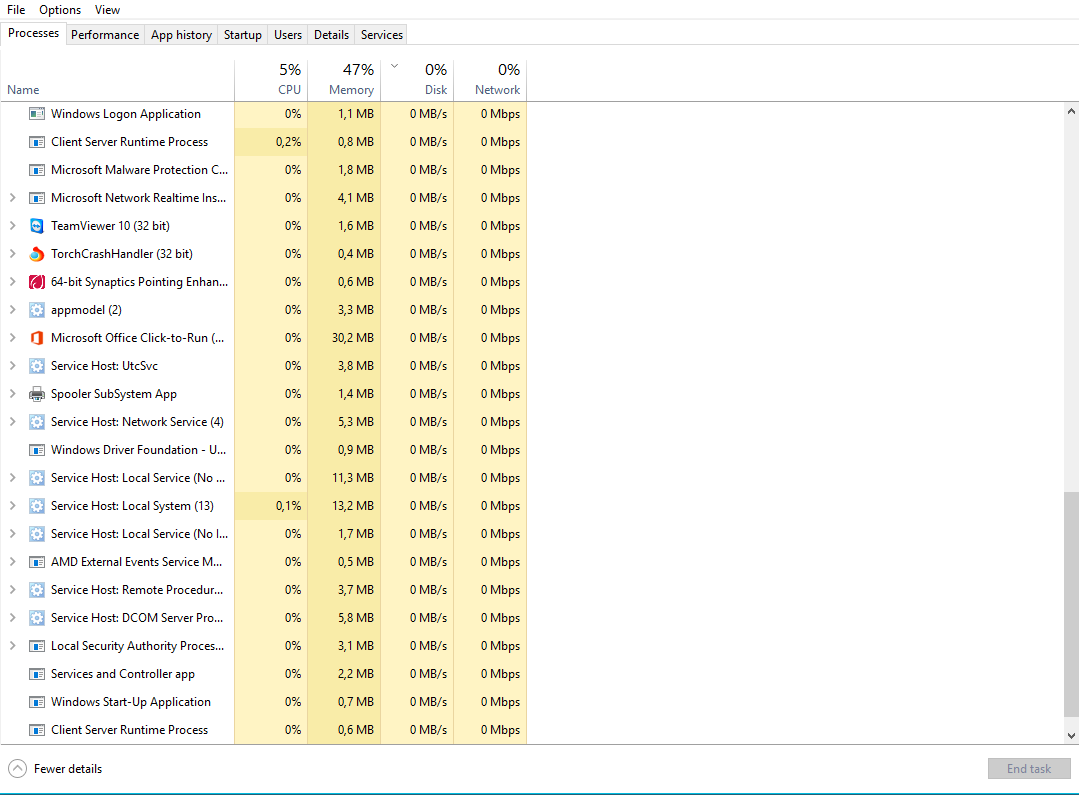Click the Windows Logon Application icon
Viewport: 1079px width, 795px height.
pos(36,114)
